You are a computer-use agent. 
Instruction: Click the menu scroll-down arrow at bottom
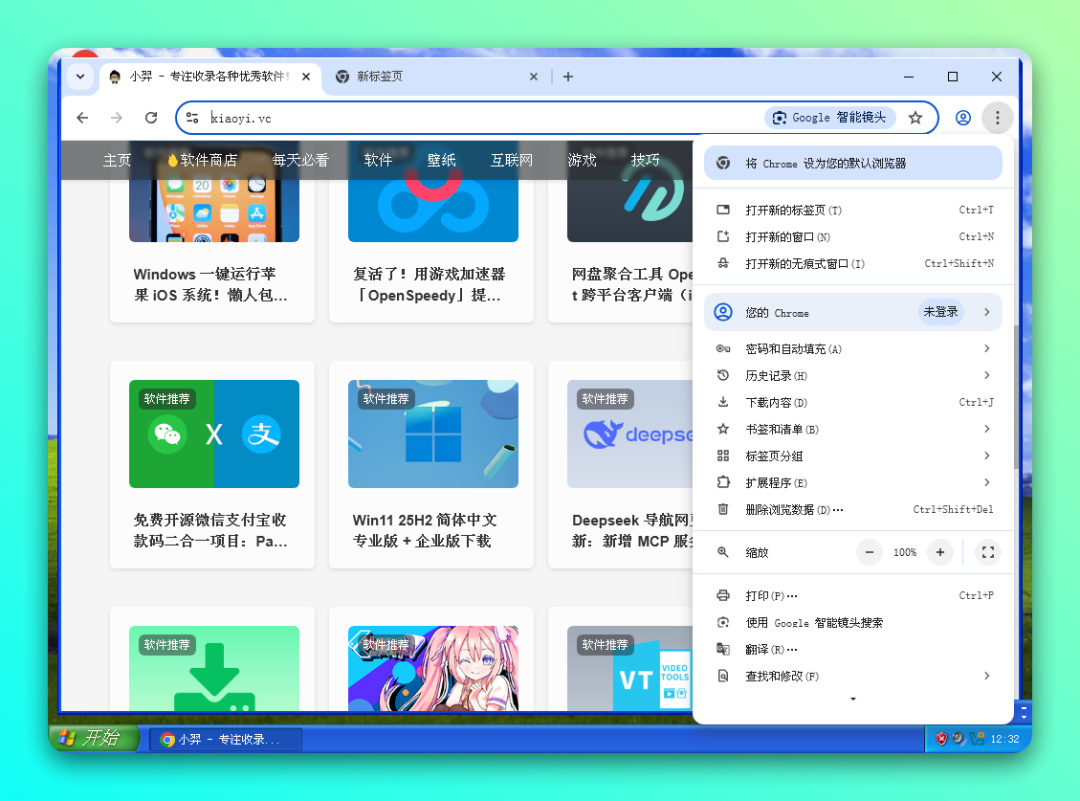[x=853, y=699]
